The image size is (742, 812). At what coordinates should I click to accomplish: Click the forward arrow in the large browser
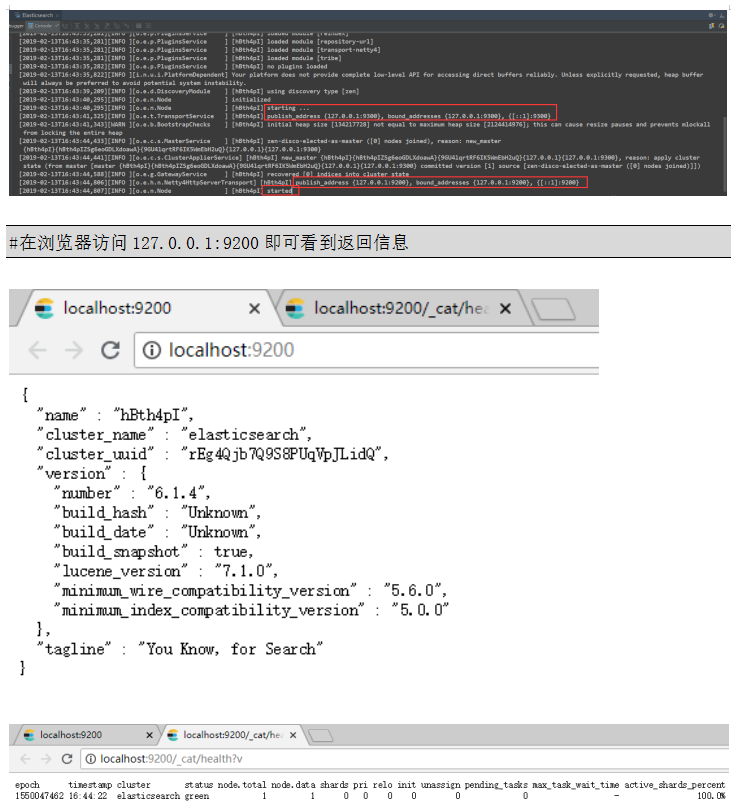tap(74, 351)
